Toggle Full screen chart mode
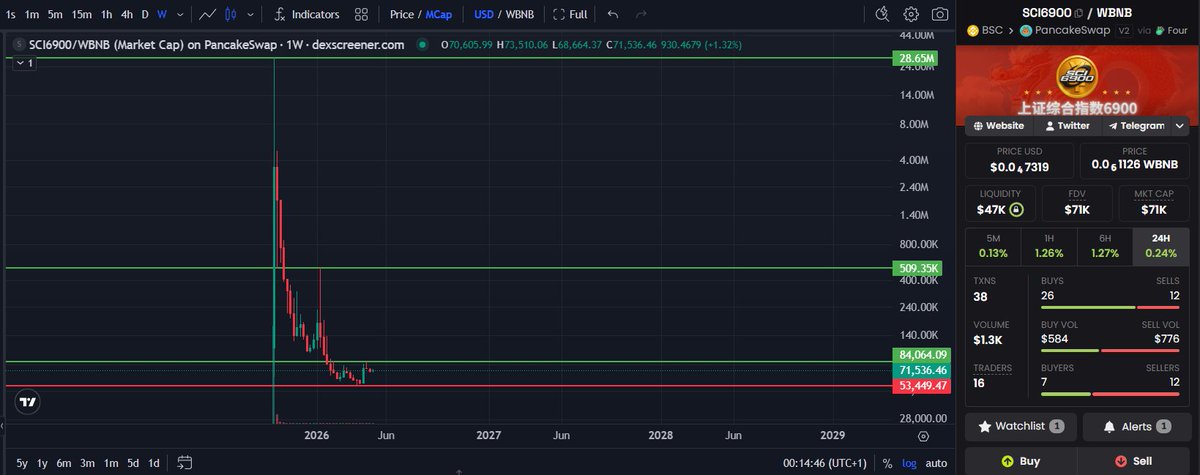 click(x=570, y=14)
